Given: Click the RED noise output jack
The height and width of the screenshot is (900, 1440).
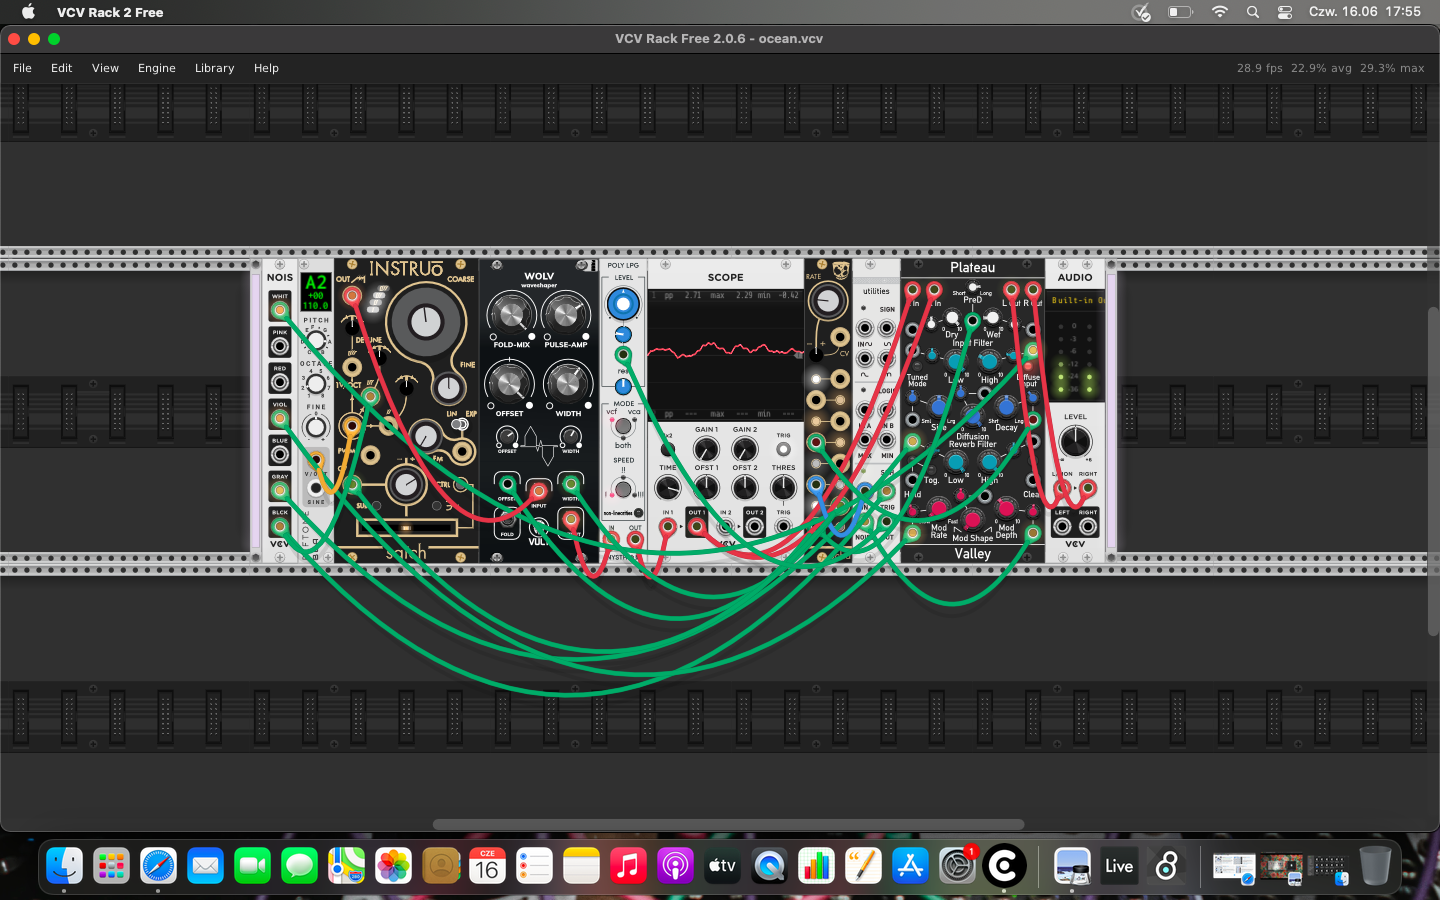Looking at the screenshot, I should [x=280, y=383].
